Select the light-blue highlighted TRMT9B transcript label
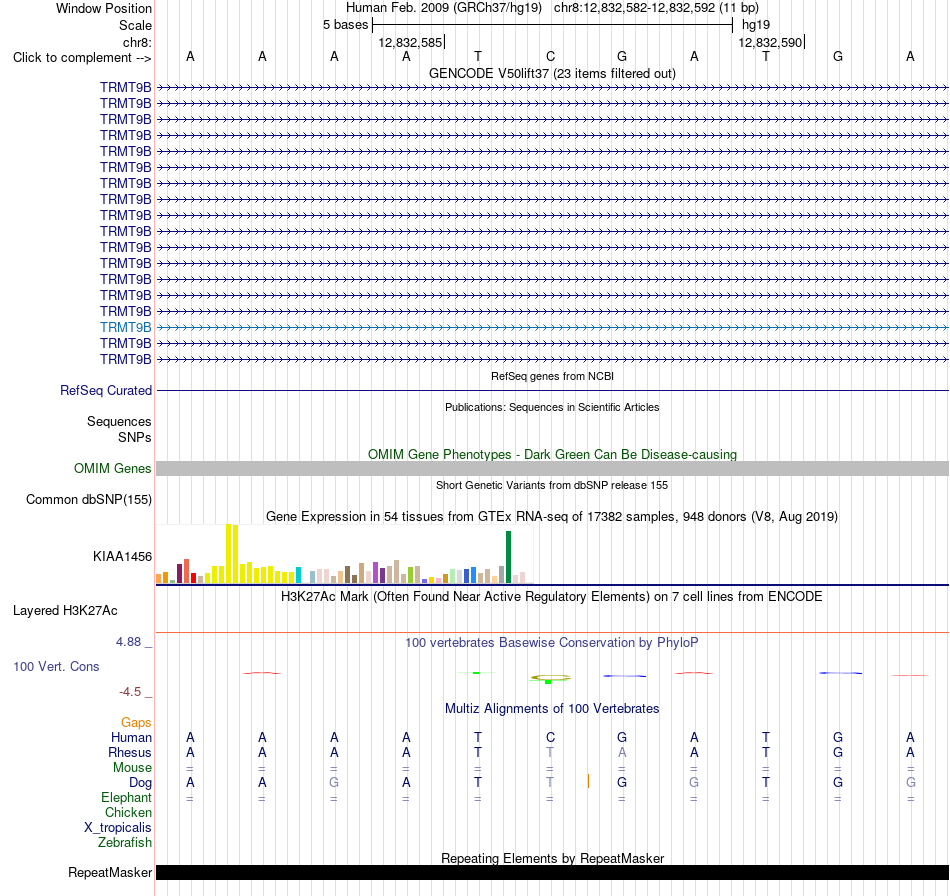950x896 pixels. point(125,327)
